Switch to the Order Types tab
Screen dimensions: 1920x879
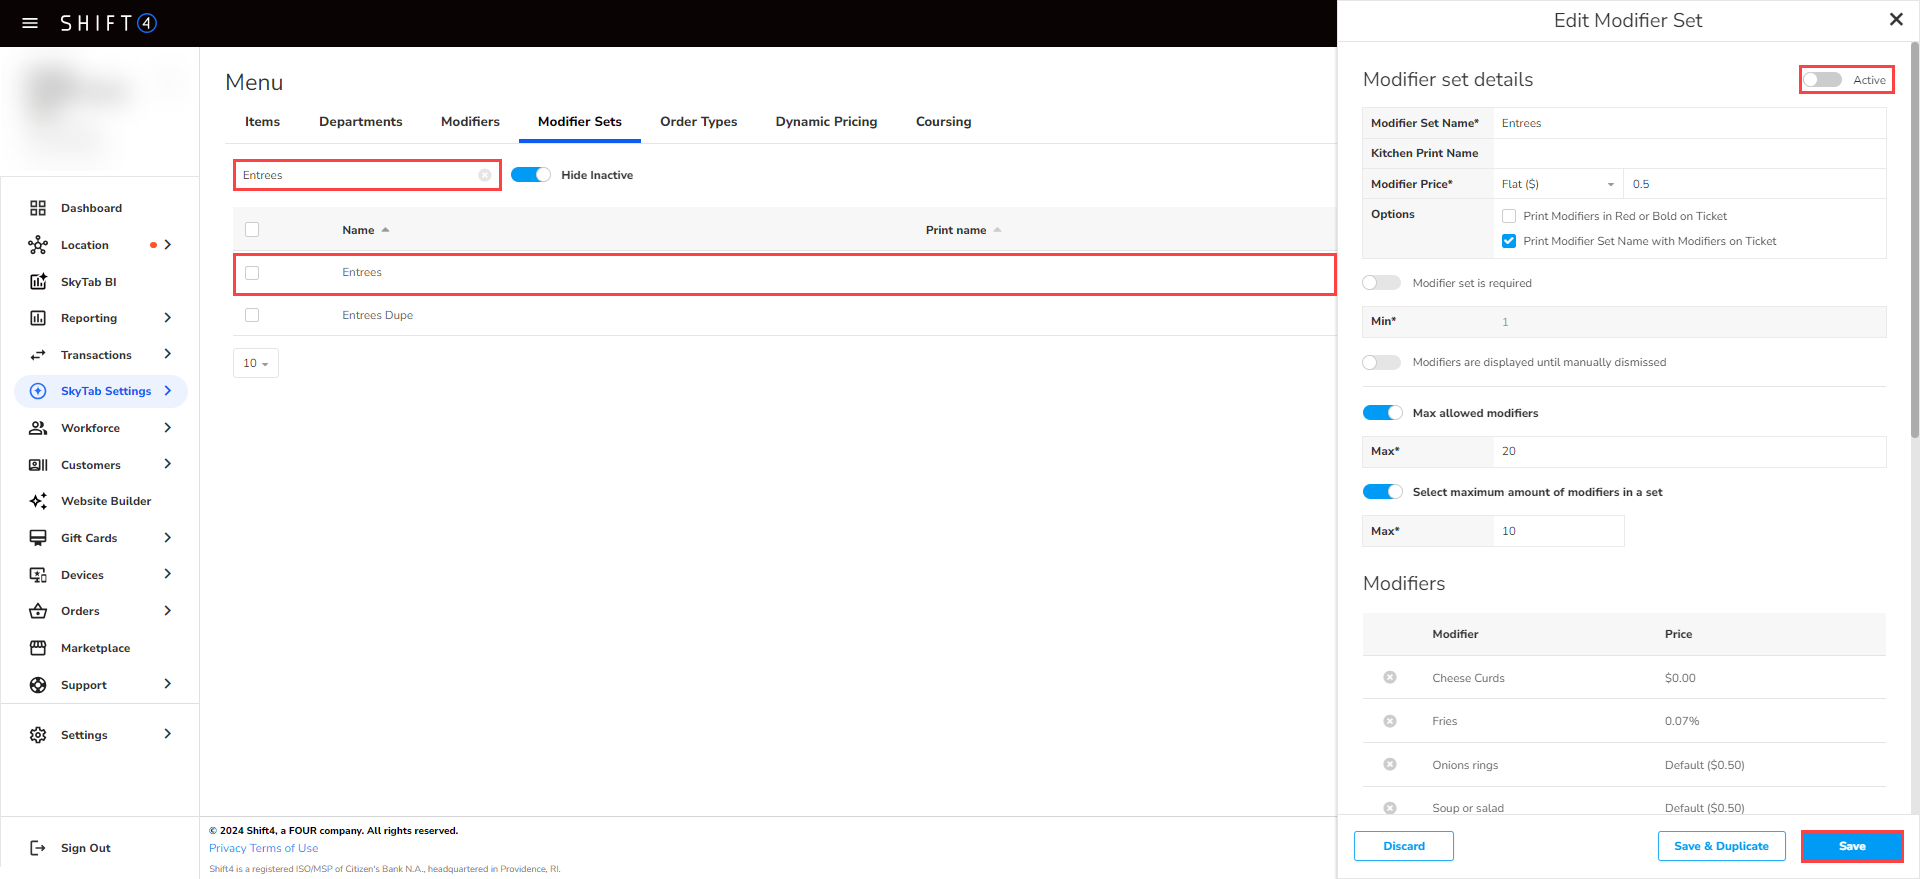[x=698, y=122]
